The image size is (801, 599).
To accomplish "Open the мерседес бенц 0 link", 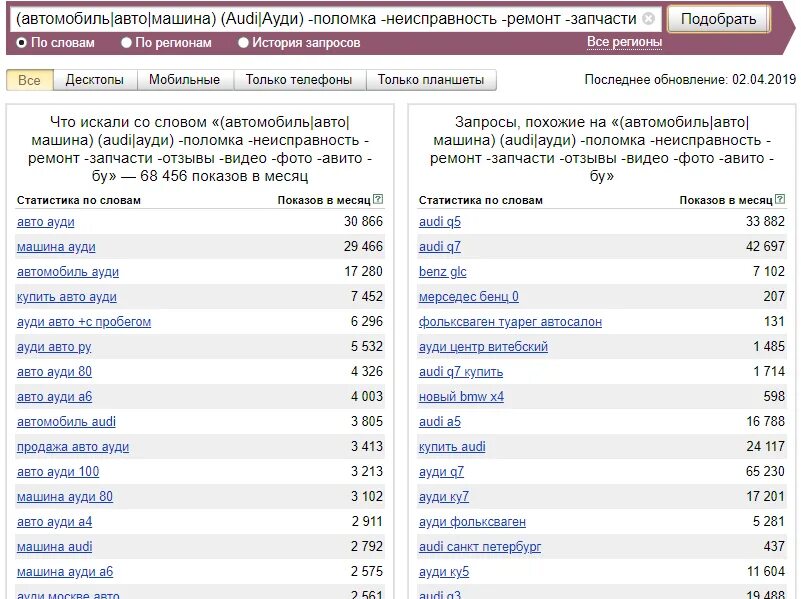I will point(468,297).
